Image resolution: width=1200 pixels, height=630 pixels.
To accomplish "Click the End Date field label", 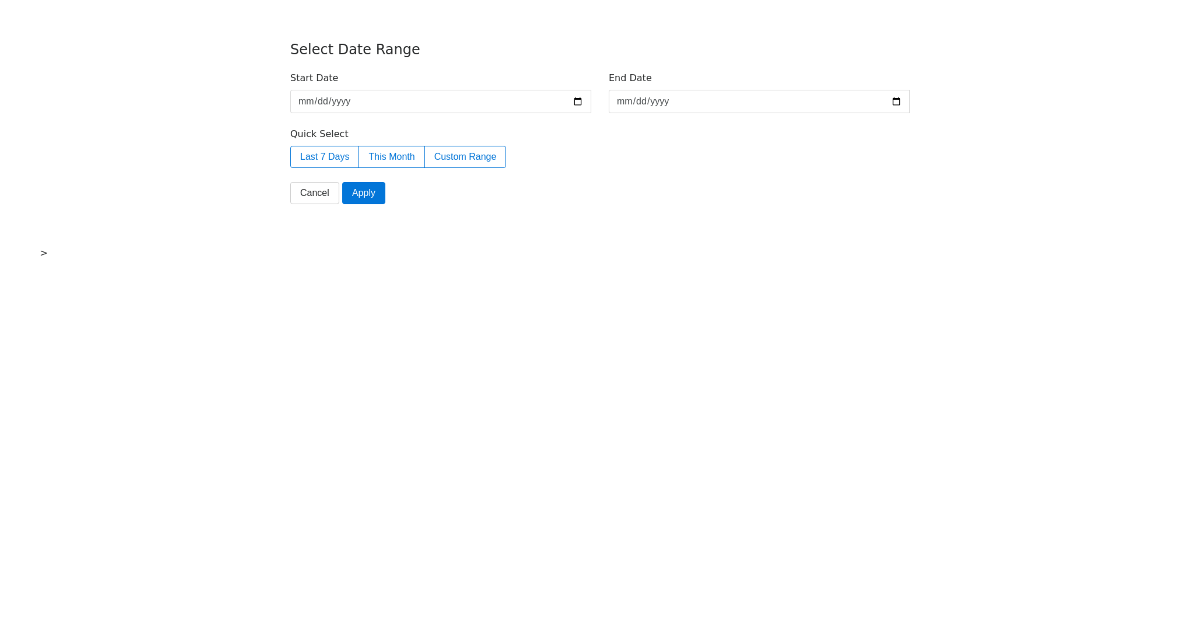I will (630, 77).
